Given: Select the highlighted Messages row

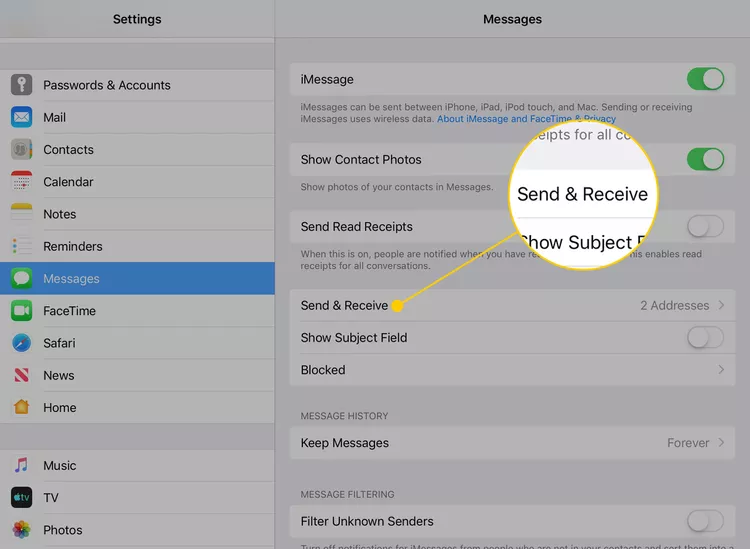Looking at the screenshot, I should click(137, 278).
